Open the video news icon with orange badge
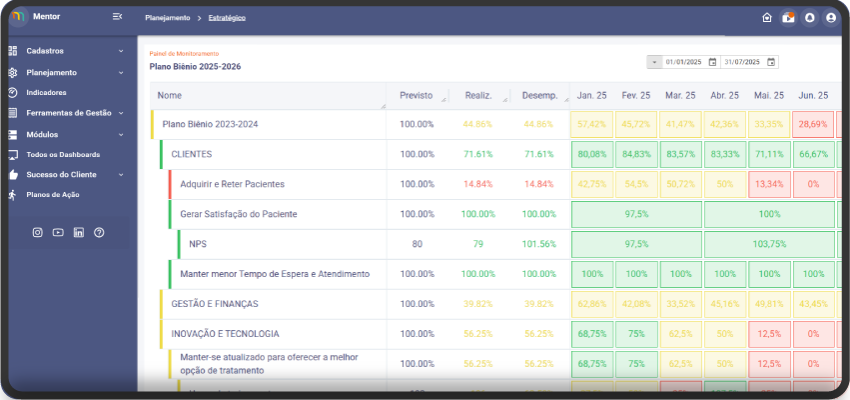Viewport: 850px width, 400px height. 788,18
